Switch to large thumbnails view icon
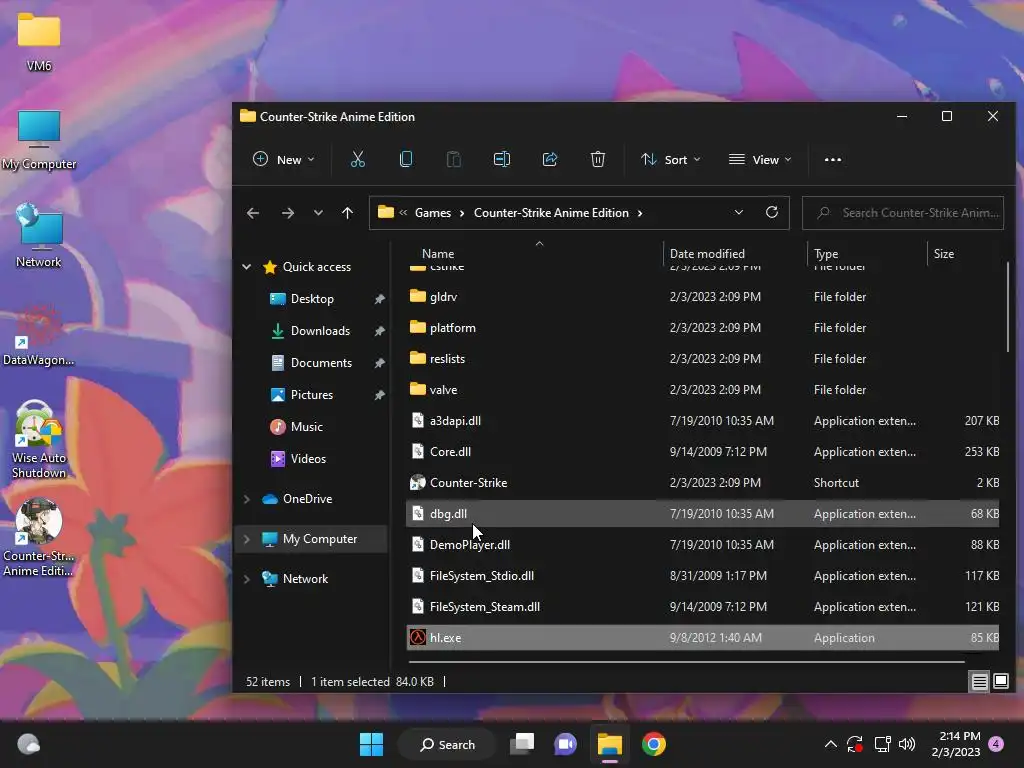1024x768 pixels. [1001, 682]
